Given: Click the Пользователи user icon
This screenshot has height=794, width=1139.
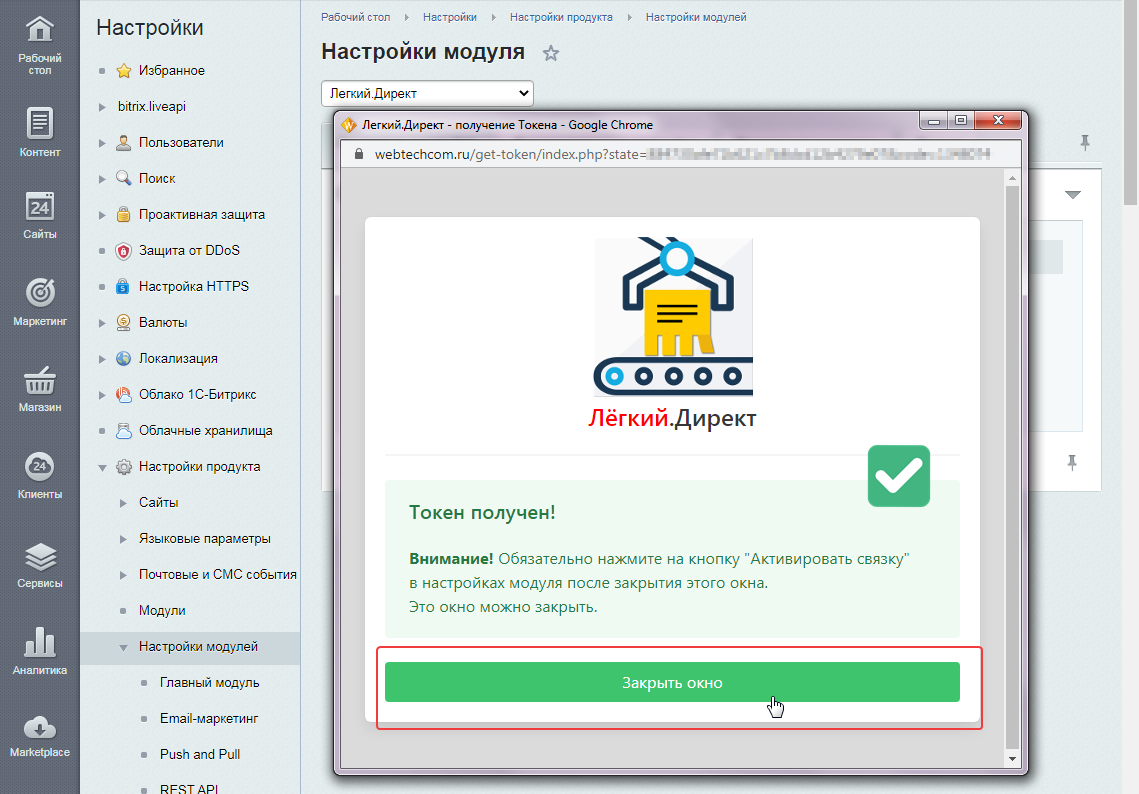Looking at the screenshot, I should 124,142.
